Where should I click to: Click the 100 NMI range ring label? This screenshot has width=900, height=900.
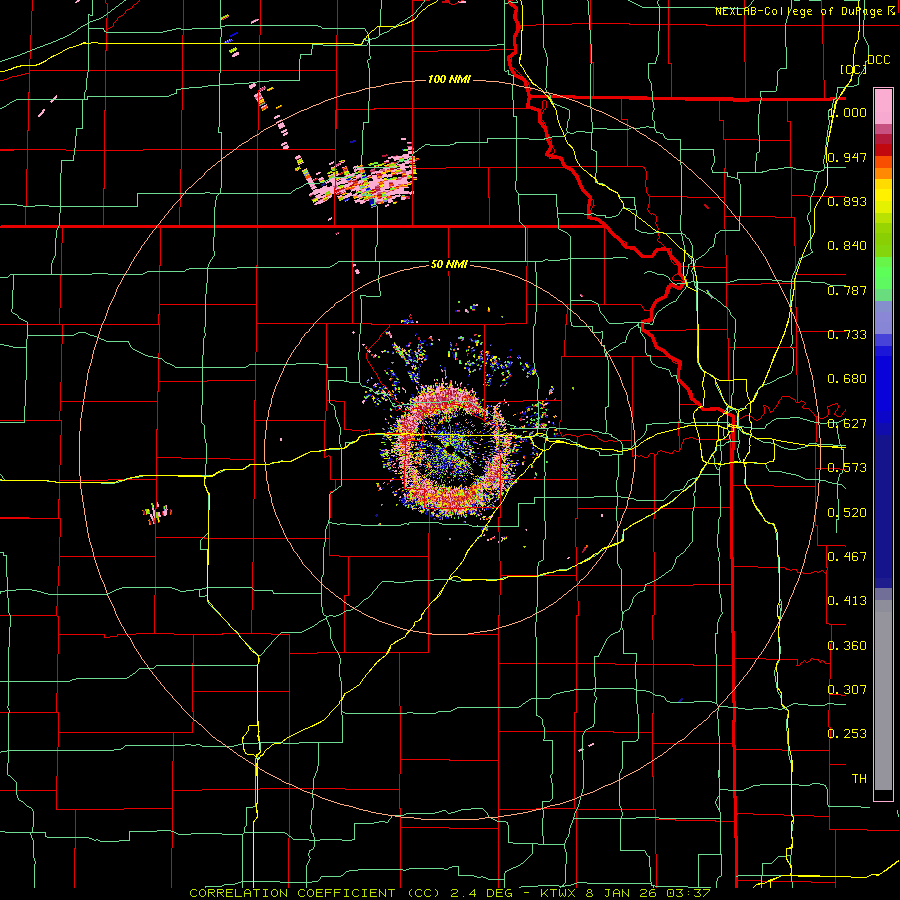pos(449,79)
